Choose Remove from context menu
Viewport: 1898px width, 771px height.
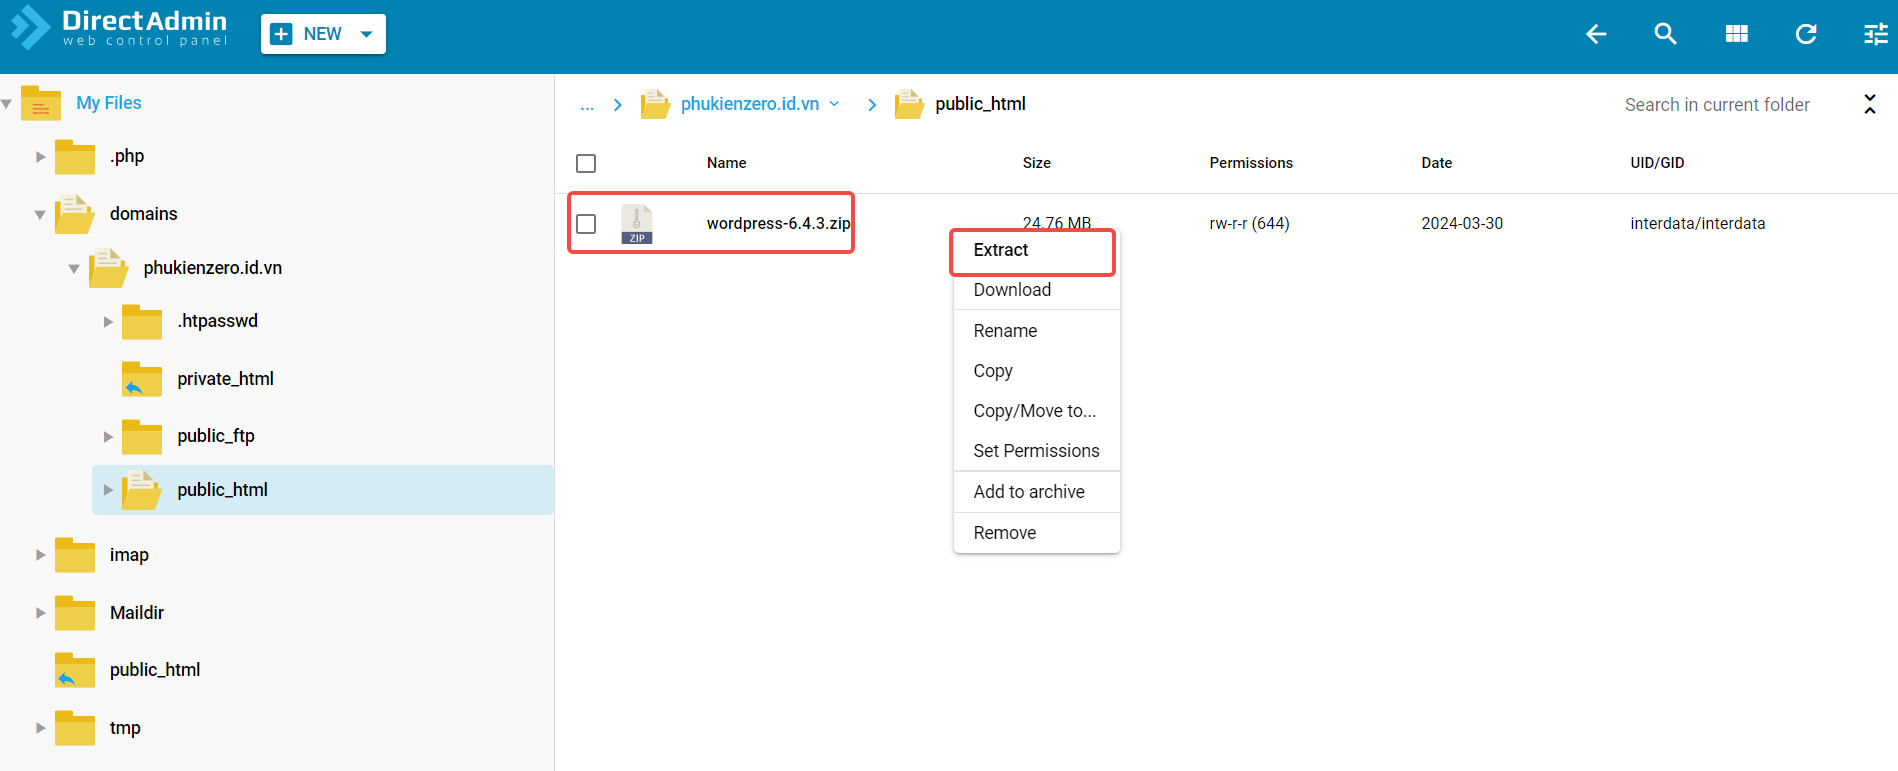tap(1036, 533)
